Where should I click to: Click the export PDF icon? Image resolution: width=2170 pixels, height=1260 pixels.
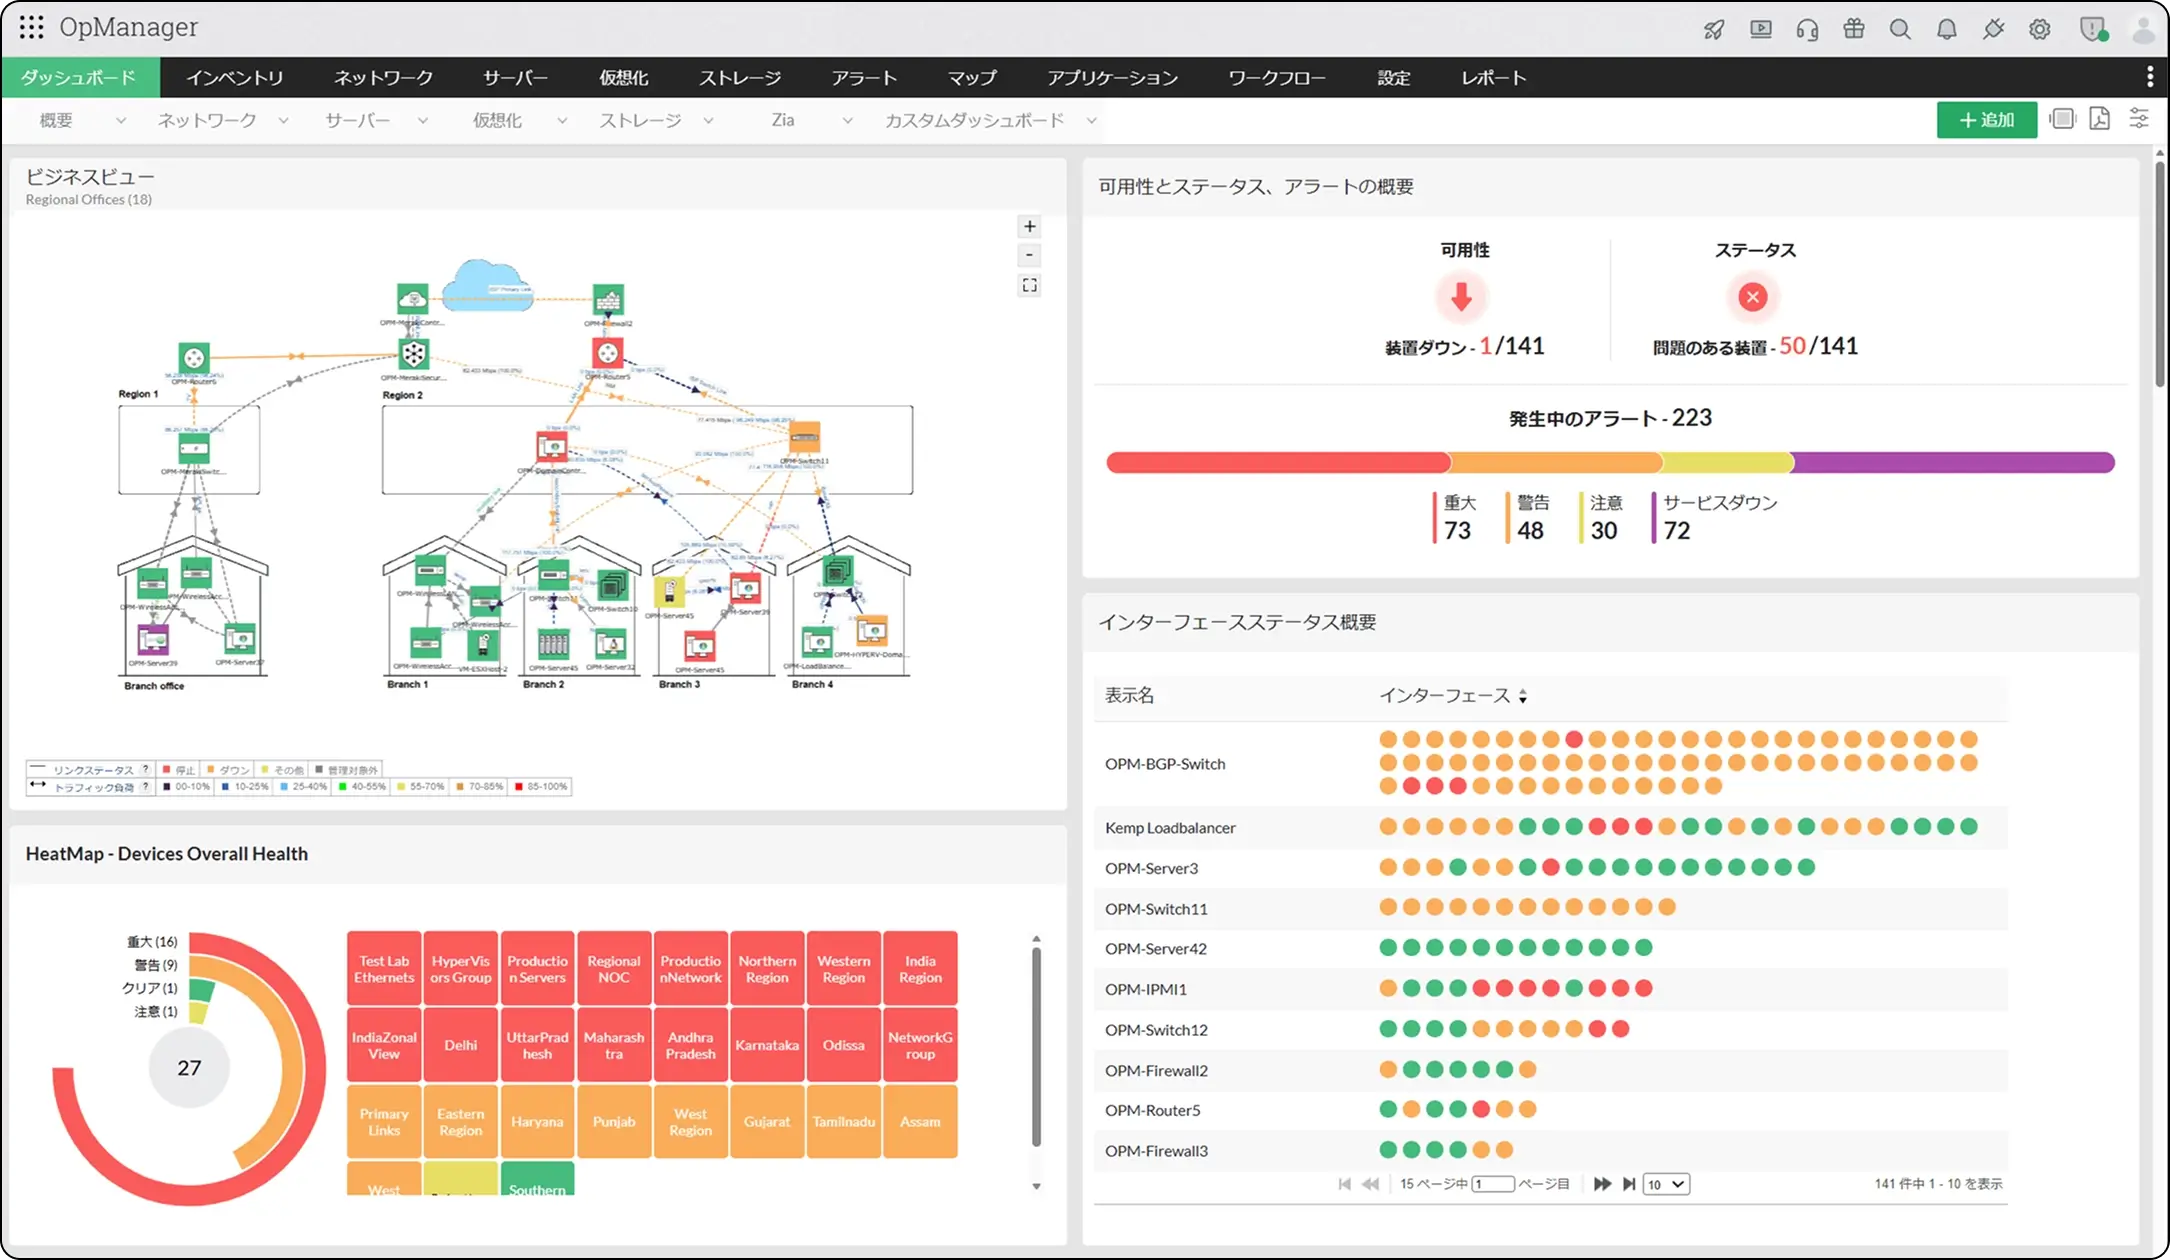(2100, 120)
